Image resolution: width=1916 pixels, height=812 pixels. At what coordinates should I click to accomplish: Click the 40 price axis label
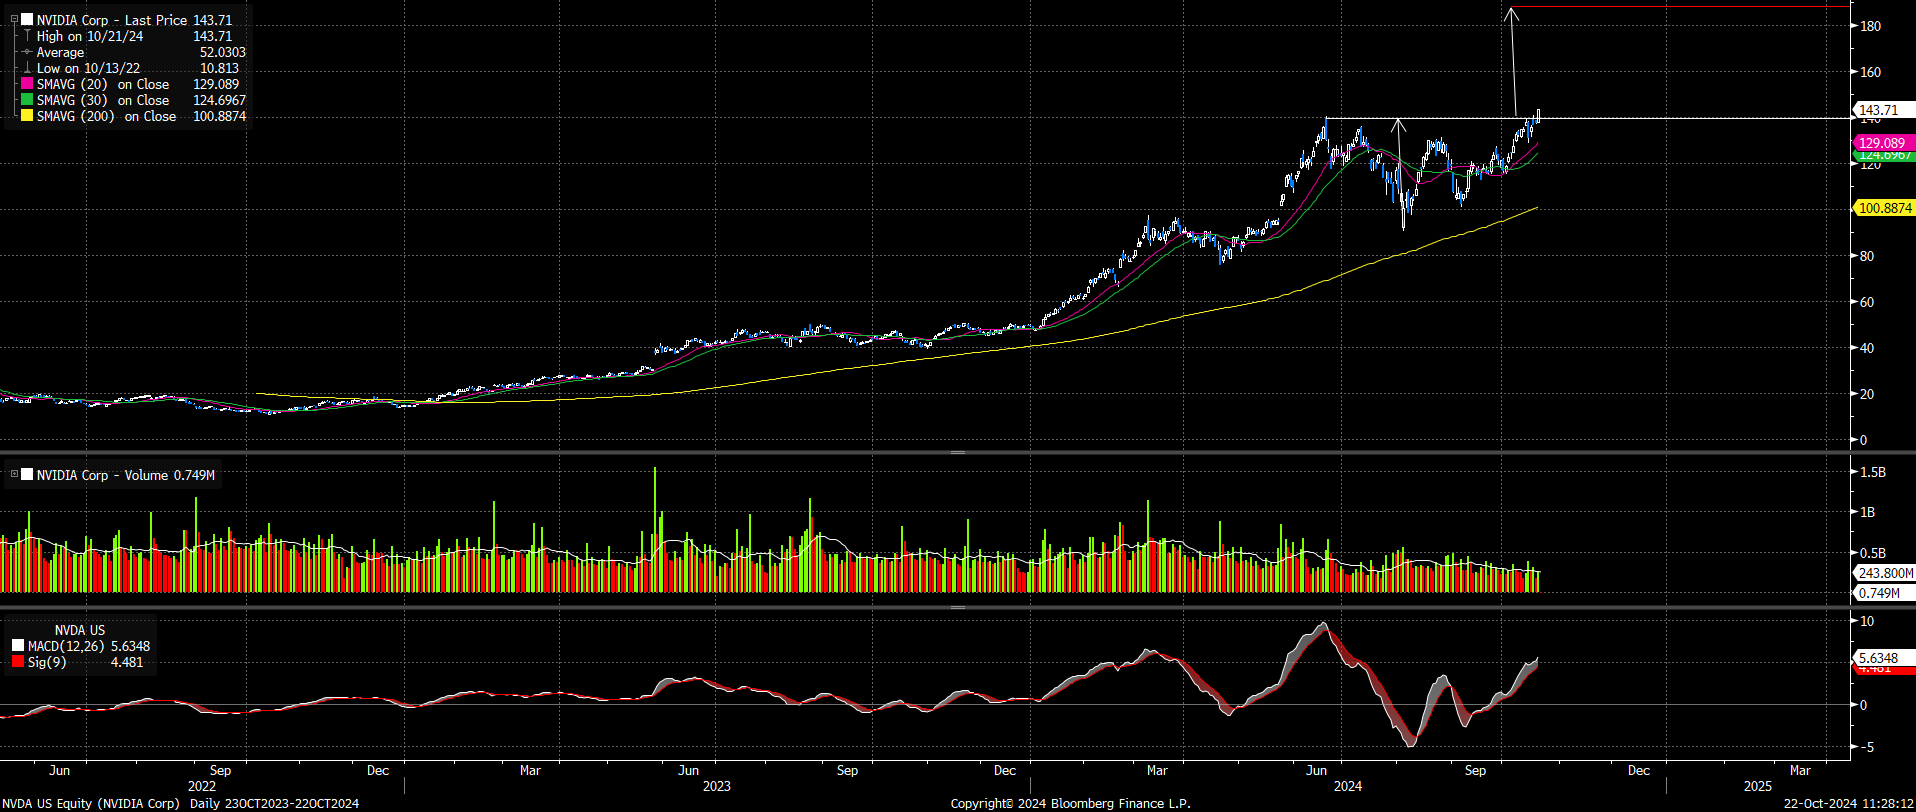click(x=1867, y=348)
